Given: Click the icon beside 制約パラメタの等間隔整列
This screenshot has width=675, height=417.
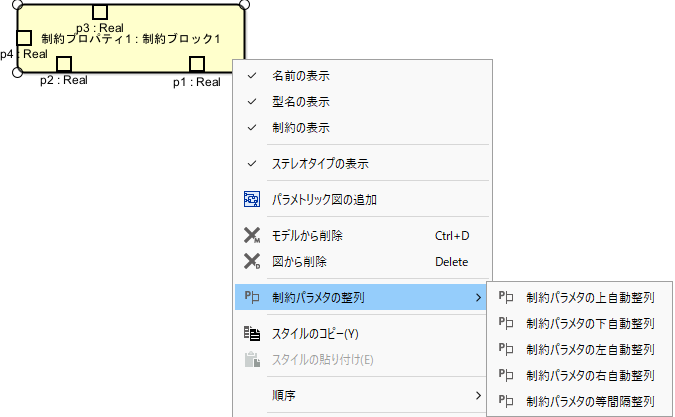Looking at the screenshot, I should click(506, 401).
